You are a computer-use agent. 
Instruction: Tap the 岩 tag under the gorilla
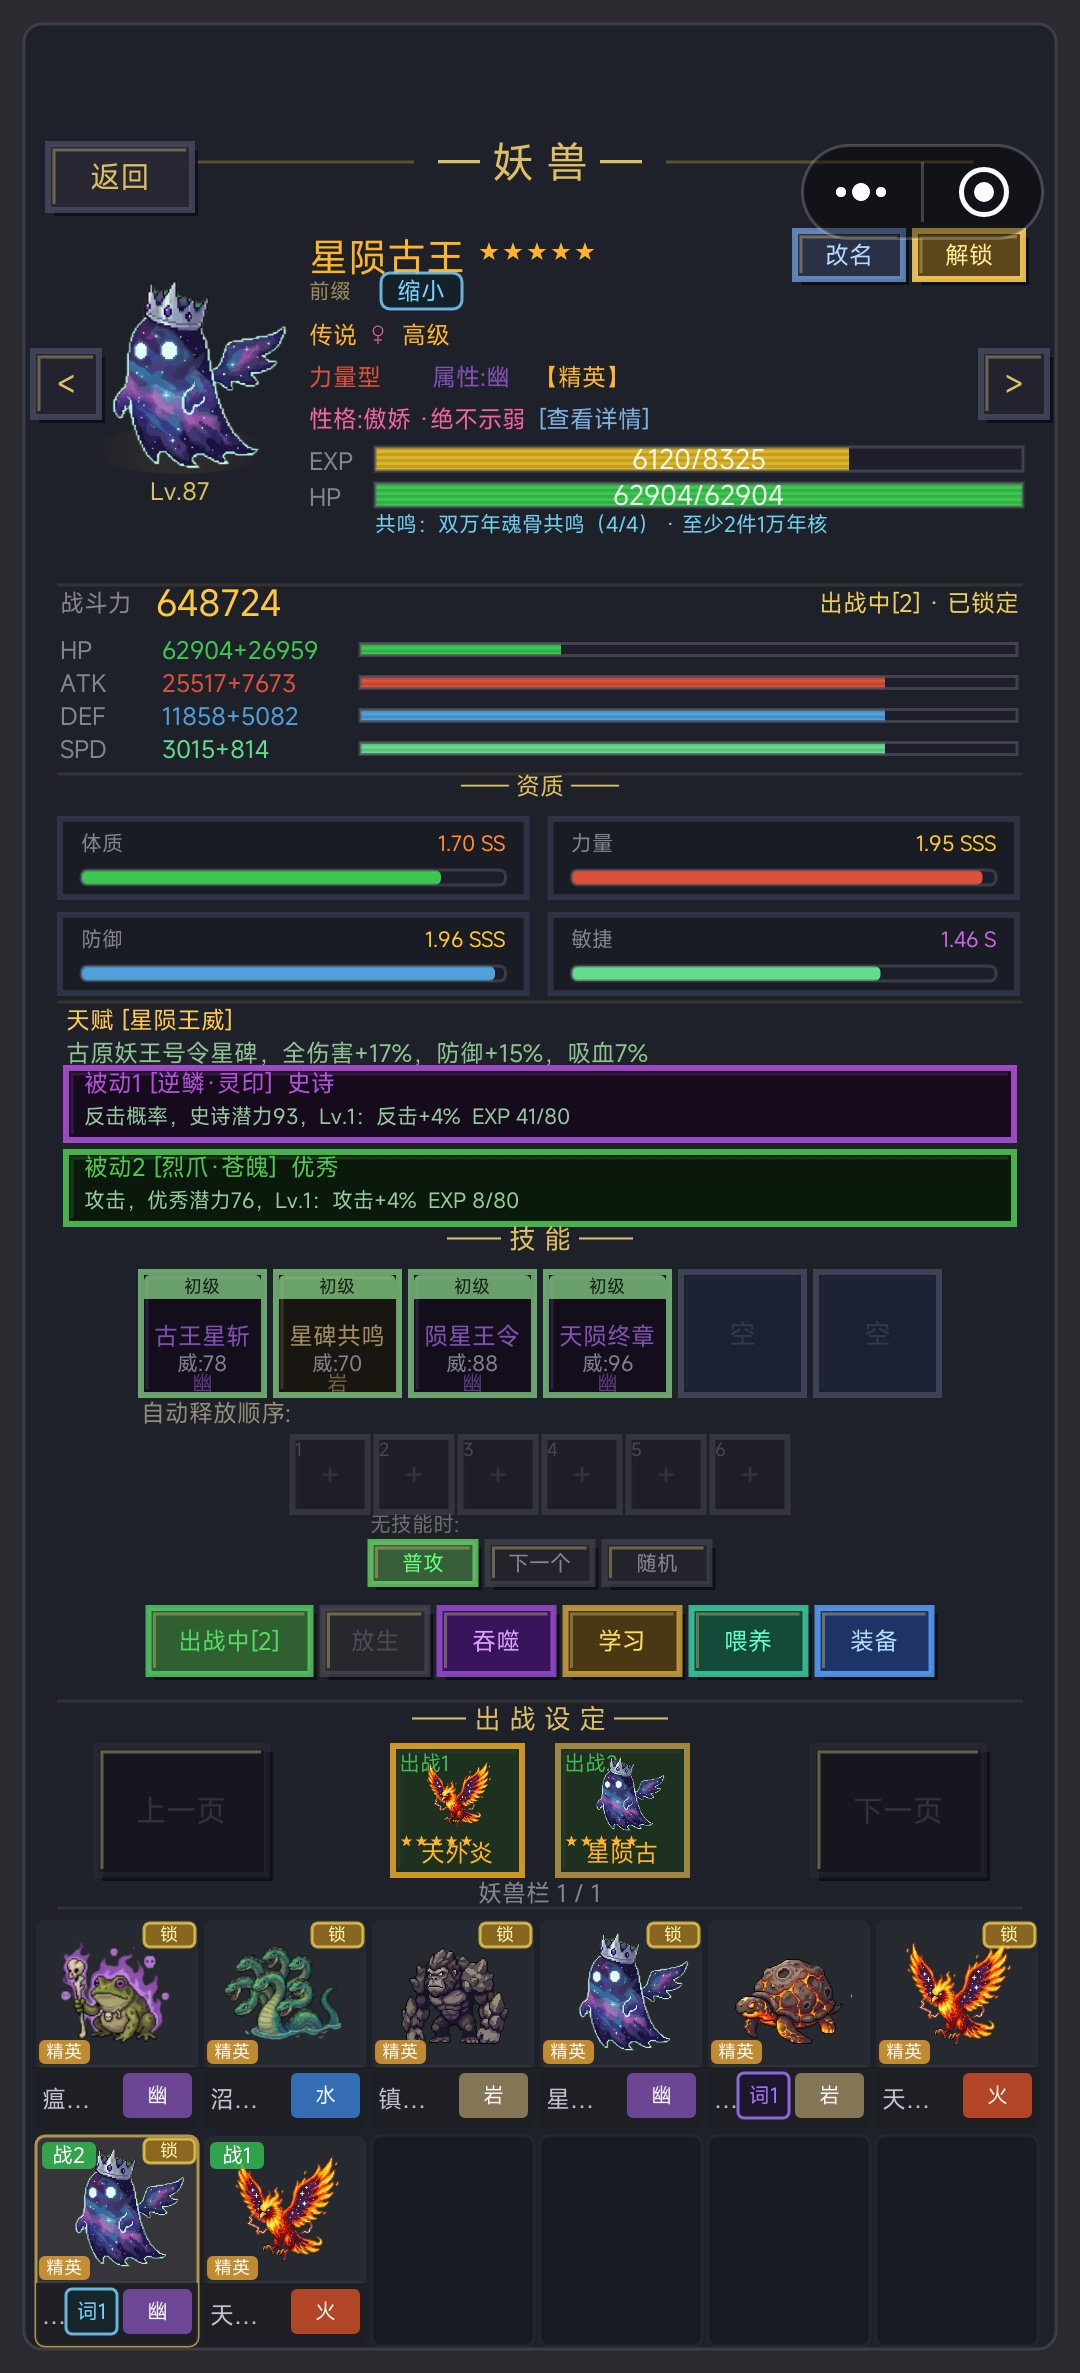(493, 2096)
